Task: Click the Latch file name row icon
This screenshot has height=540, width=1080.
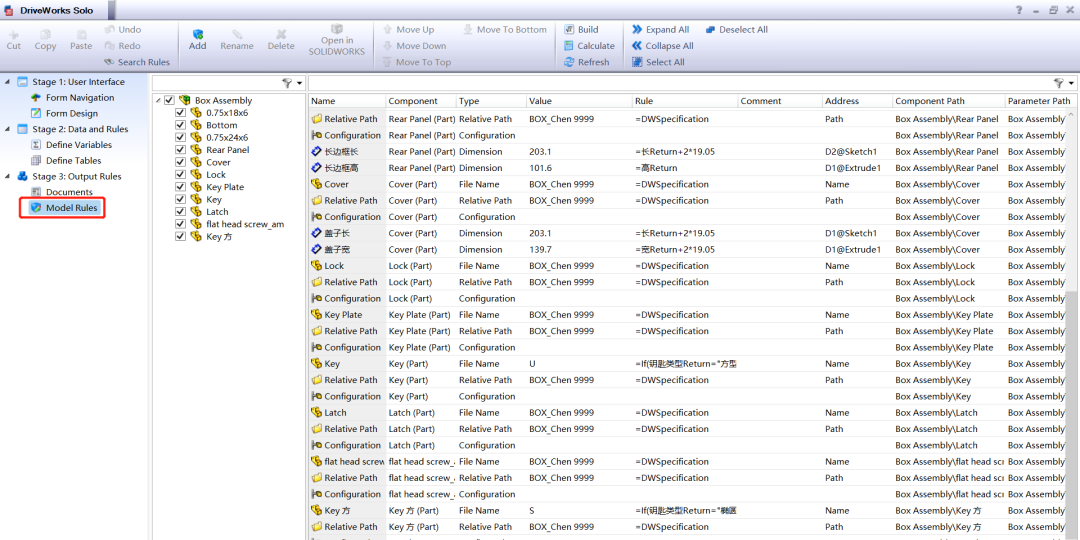Action: tap(317, 413)
